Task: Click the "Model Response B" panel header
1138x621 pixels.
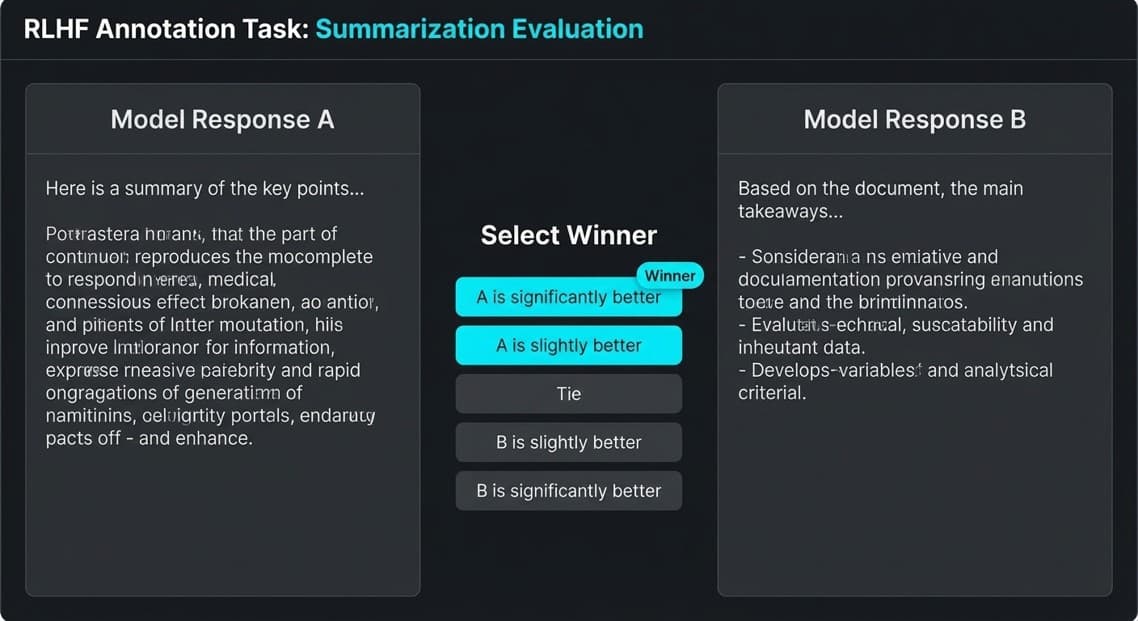Action: click(914, 120)
